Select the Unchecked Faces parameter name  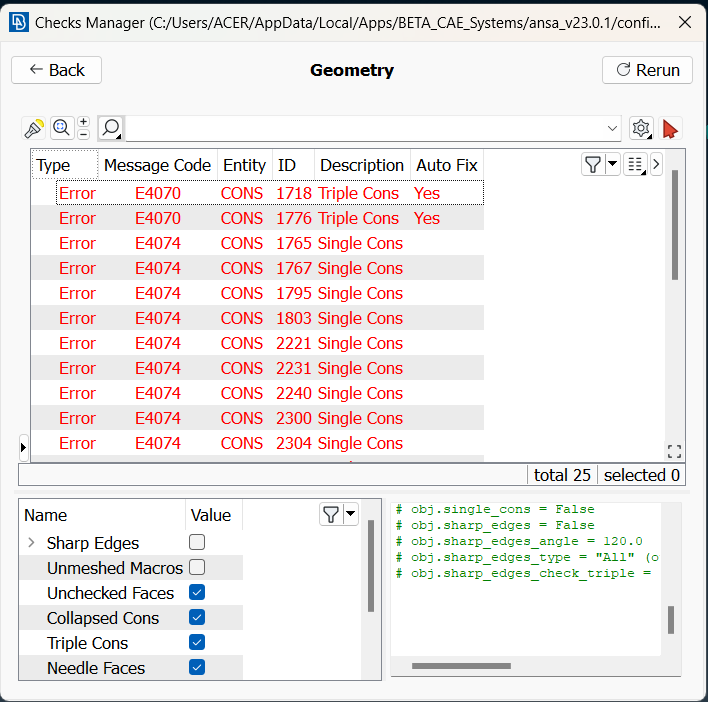coord(110,593)
